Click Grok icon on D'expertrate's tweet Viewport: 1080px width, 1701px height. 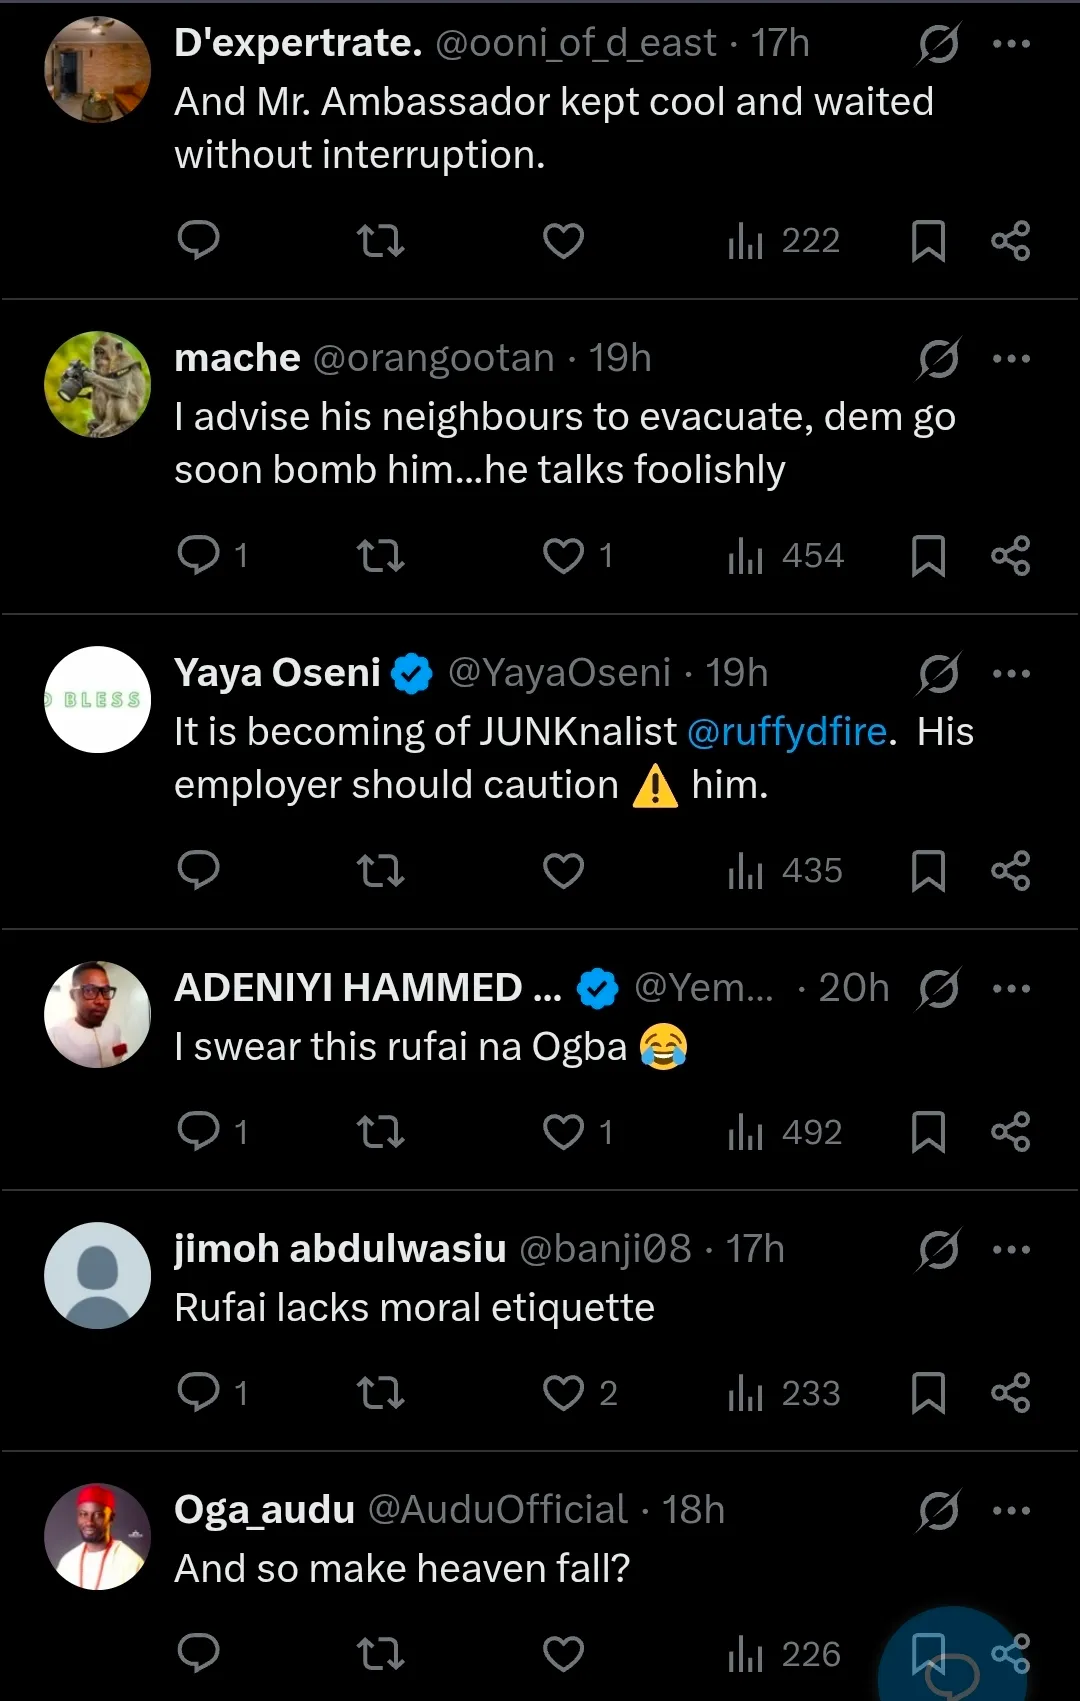click(x=938, y=44)
